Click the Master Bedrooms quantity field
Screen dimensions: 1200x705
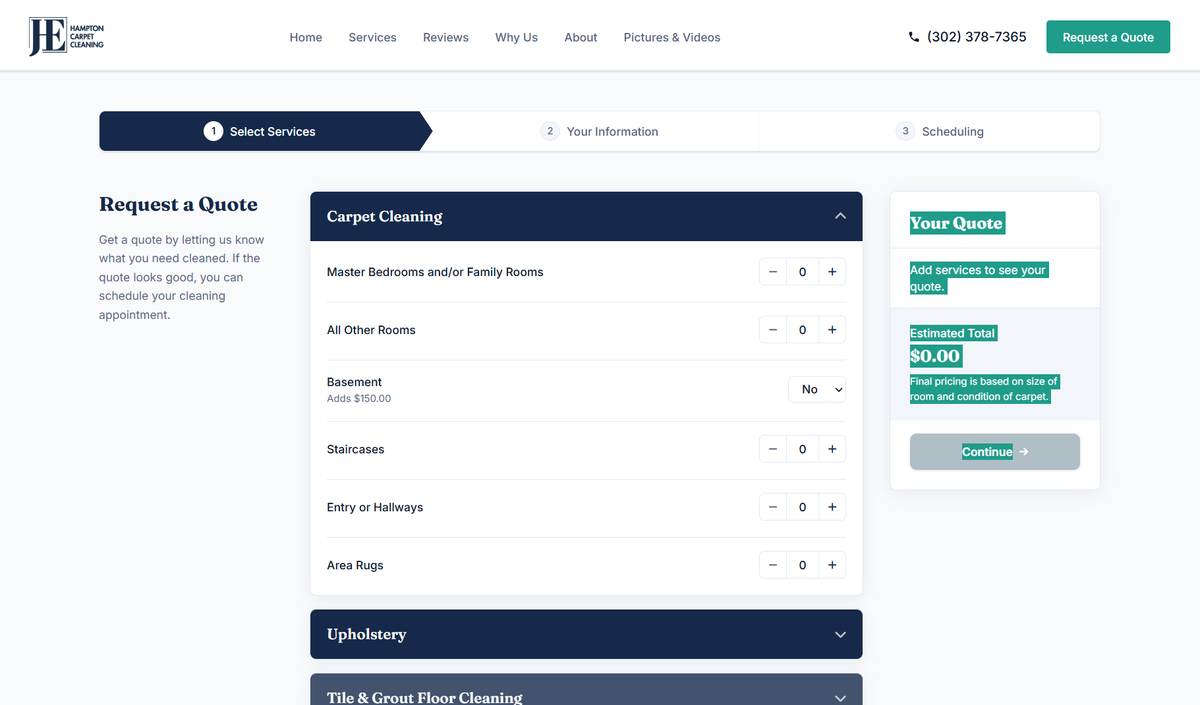(x=802, y=272)
